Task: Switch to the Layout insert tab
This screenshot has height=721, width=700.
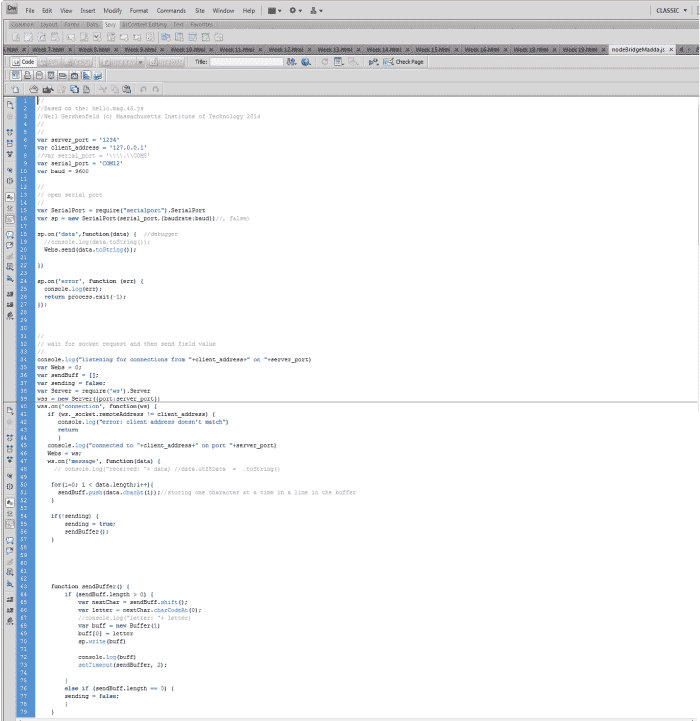Action: pyautogui.click(x=49, y=24)
